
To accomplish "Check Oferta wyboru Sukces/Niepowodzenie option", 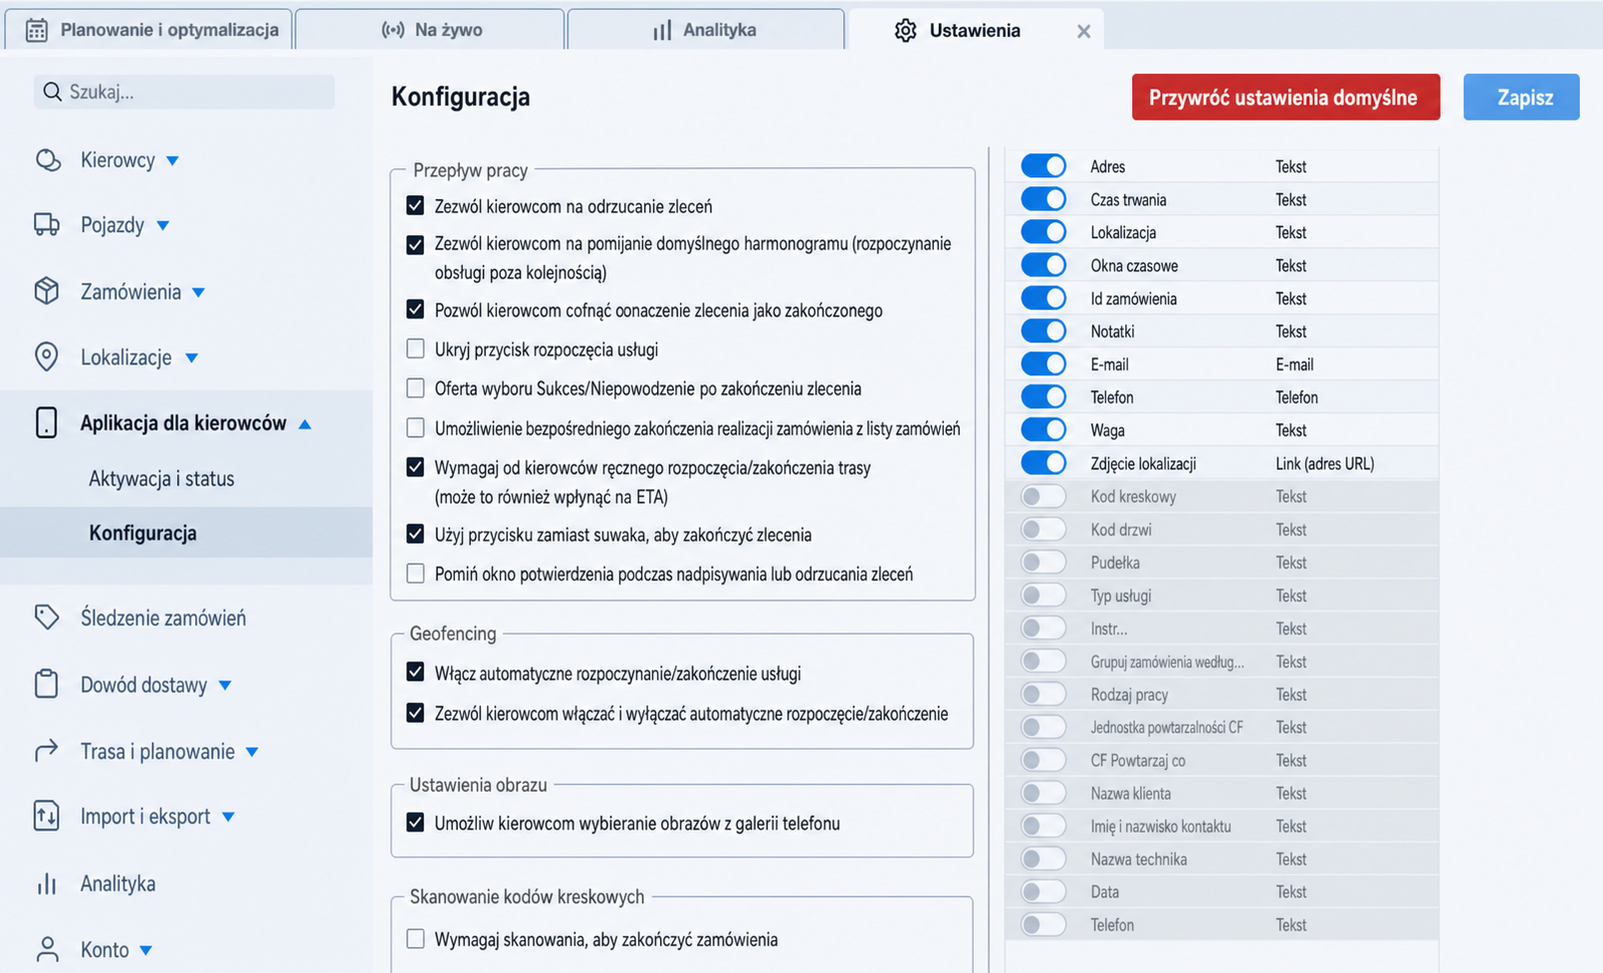I will tap(415, 388).
